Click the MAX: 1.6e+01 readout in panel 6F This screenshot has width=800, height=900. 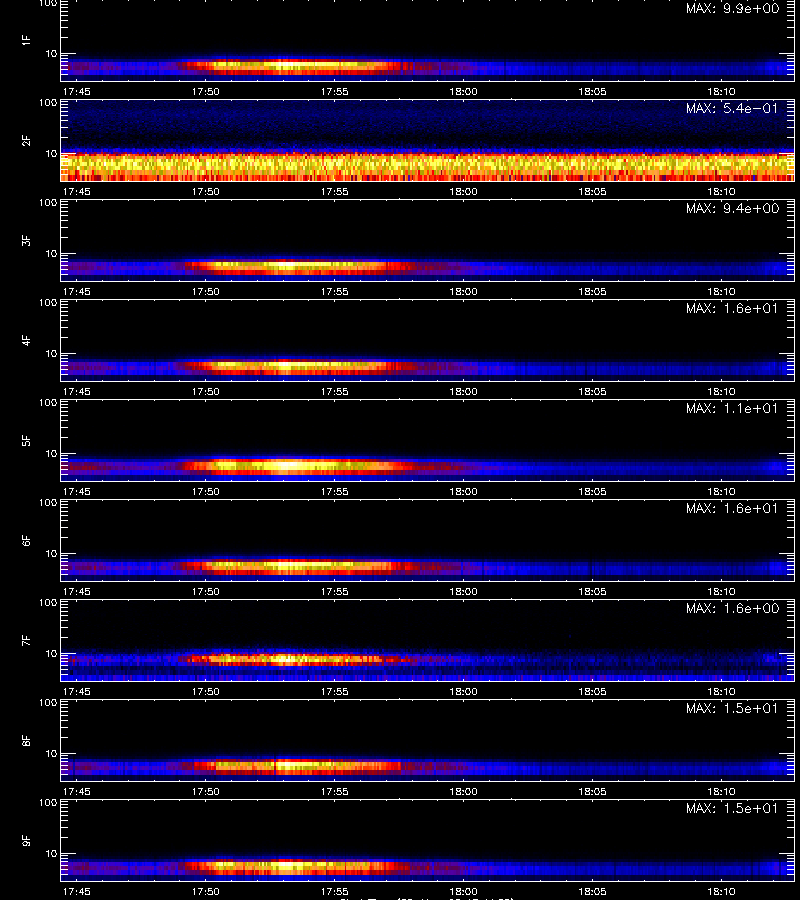tap(732, 508)
